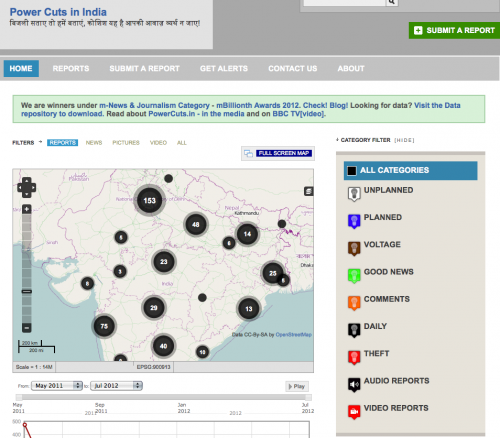This screenshot has width=500, height=438.
Task: Select the blue Planned category icon
Action: [x=354, y=221]
